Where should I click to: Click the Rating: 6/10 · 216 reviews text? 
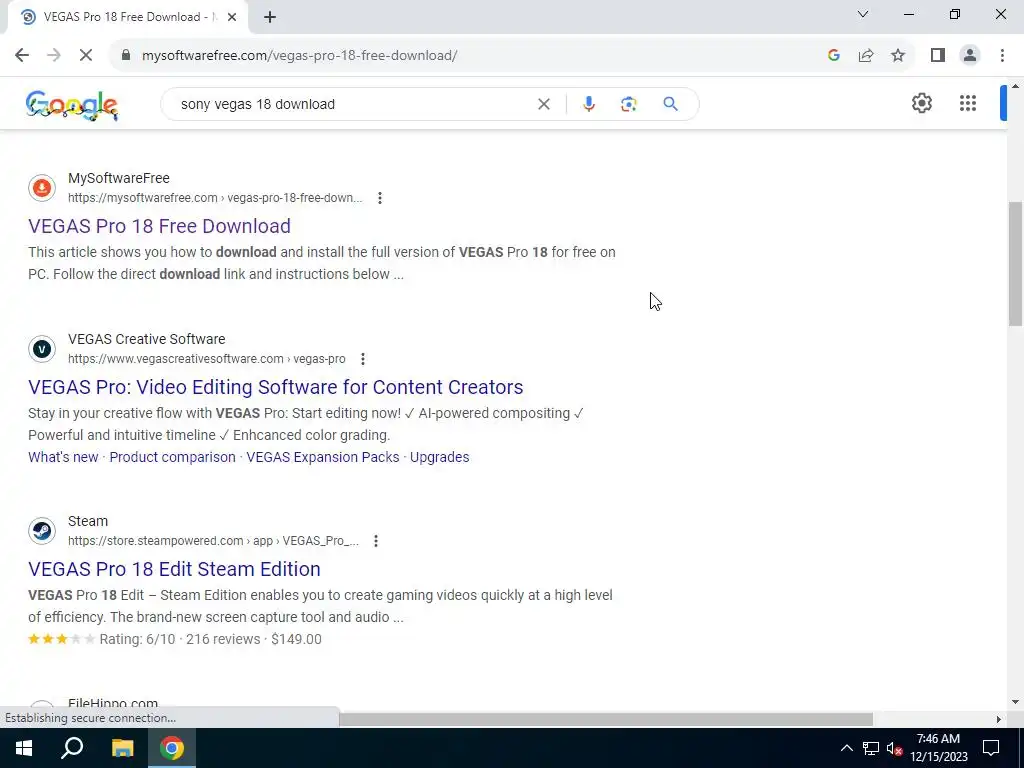tap(180, 639)
